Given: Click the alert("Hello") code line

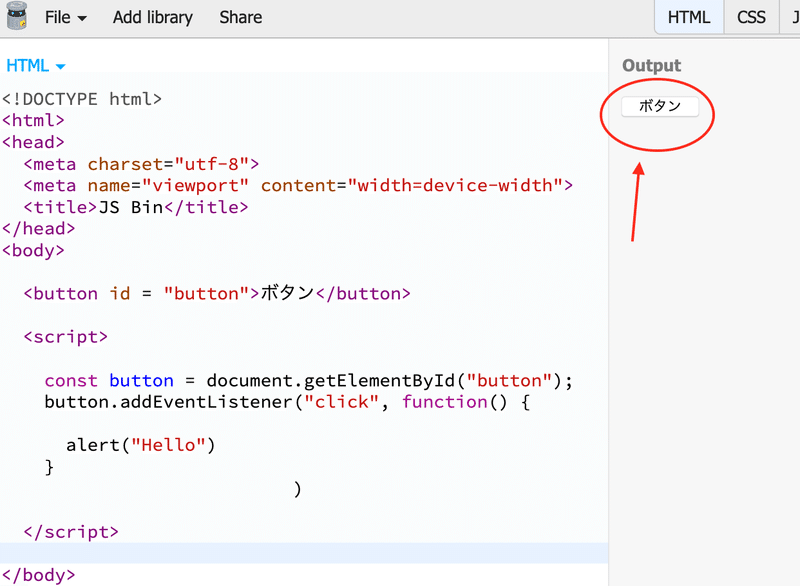Looking at the screenshot, I should coord(141,445).
